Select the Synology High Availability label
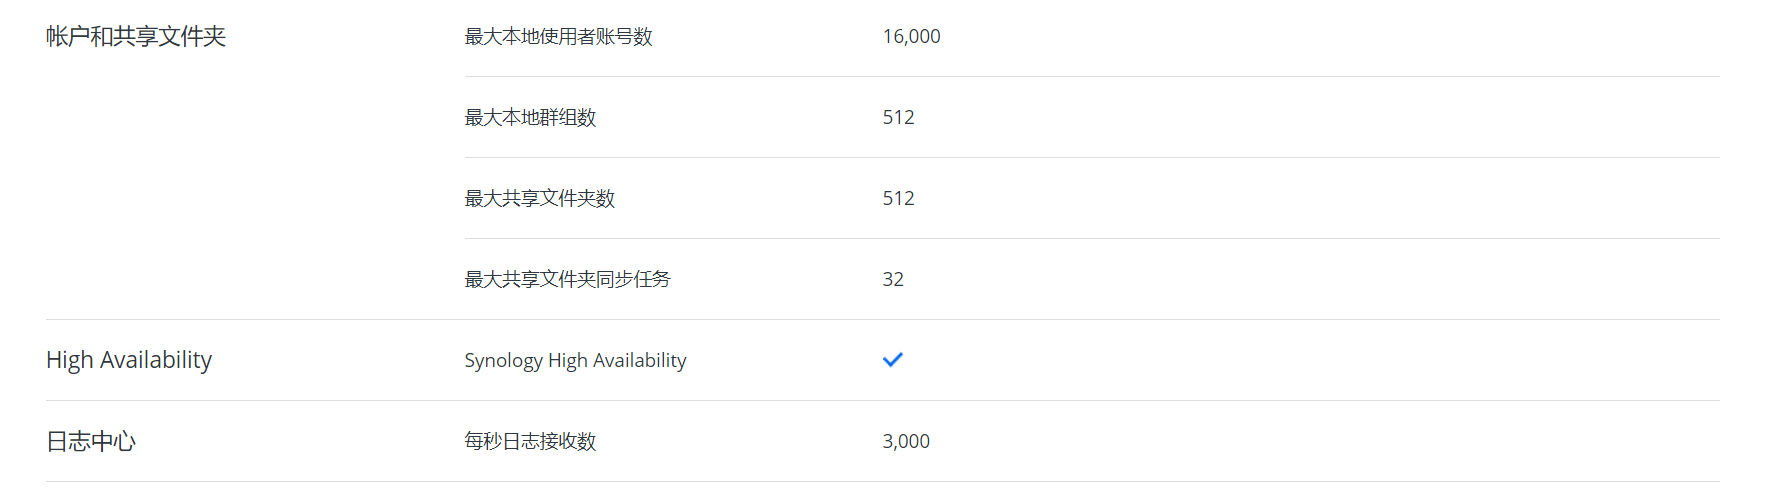Screen dimensions: 1768x488 pyautogui.click(x=575, y=361)
